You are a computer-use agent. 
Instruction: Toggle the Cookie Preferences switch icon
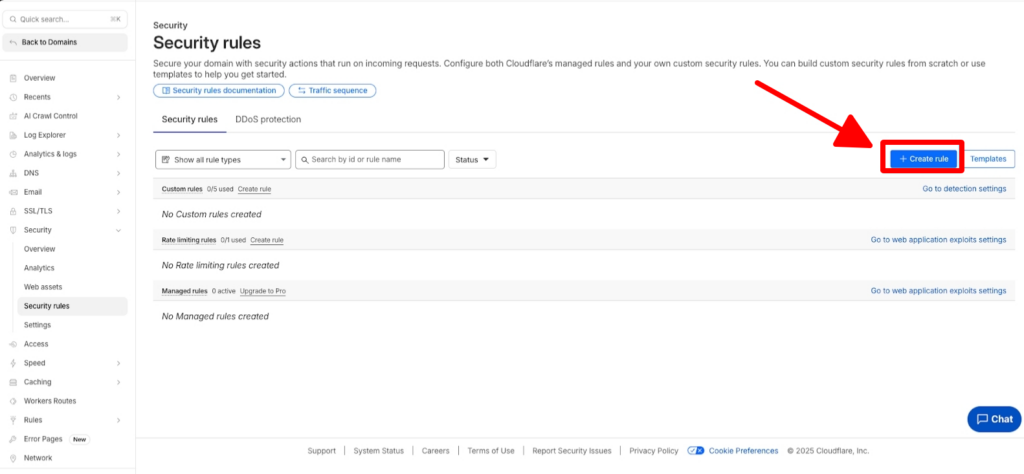click(x=696, y=450)
